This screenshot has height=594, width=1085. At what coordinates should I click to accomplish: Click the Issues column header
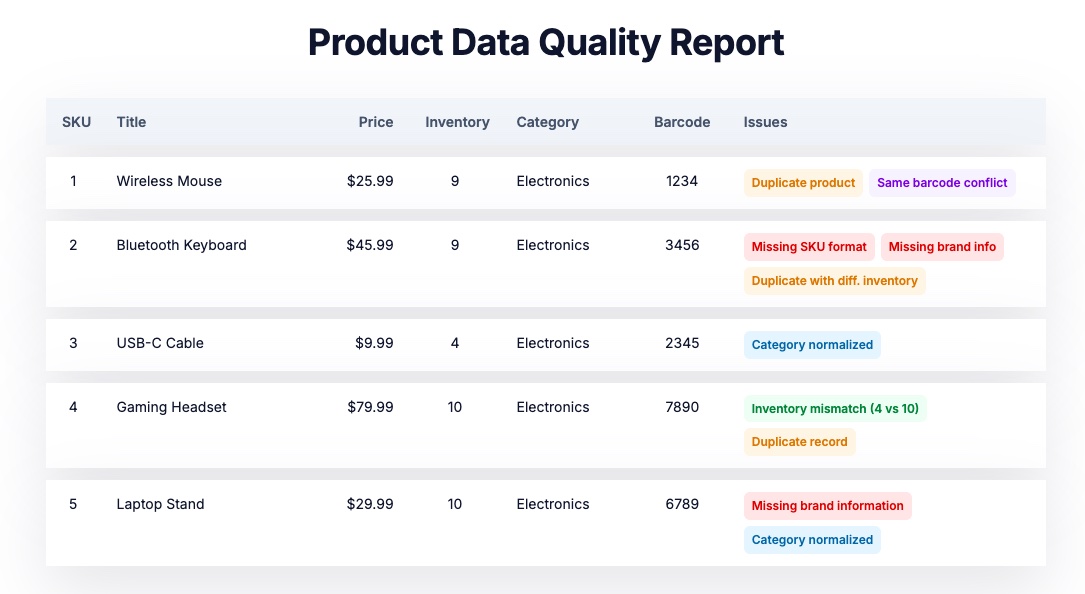click(765, 122)
